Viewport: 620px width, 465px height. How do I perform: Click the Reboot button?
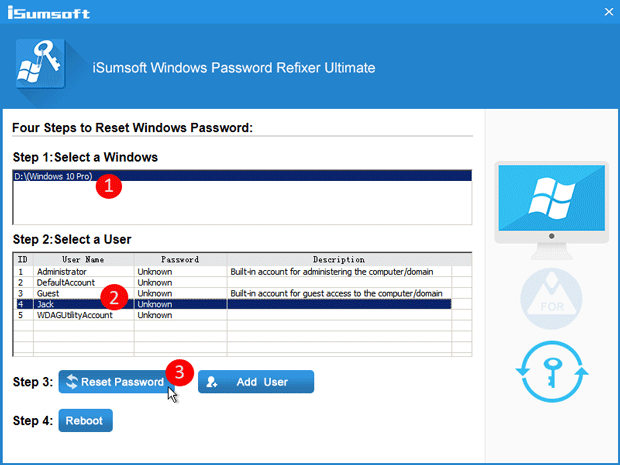(85, 420)
